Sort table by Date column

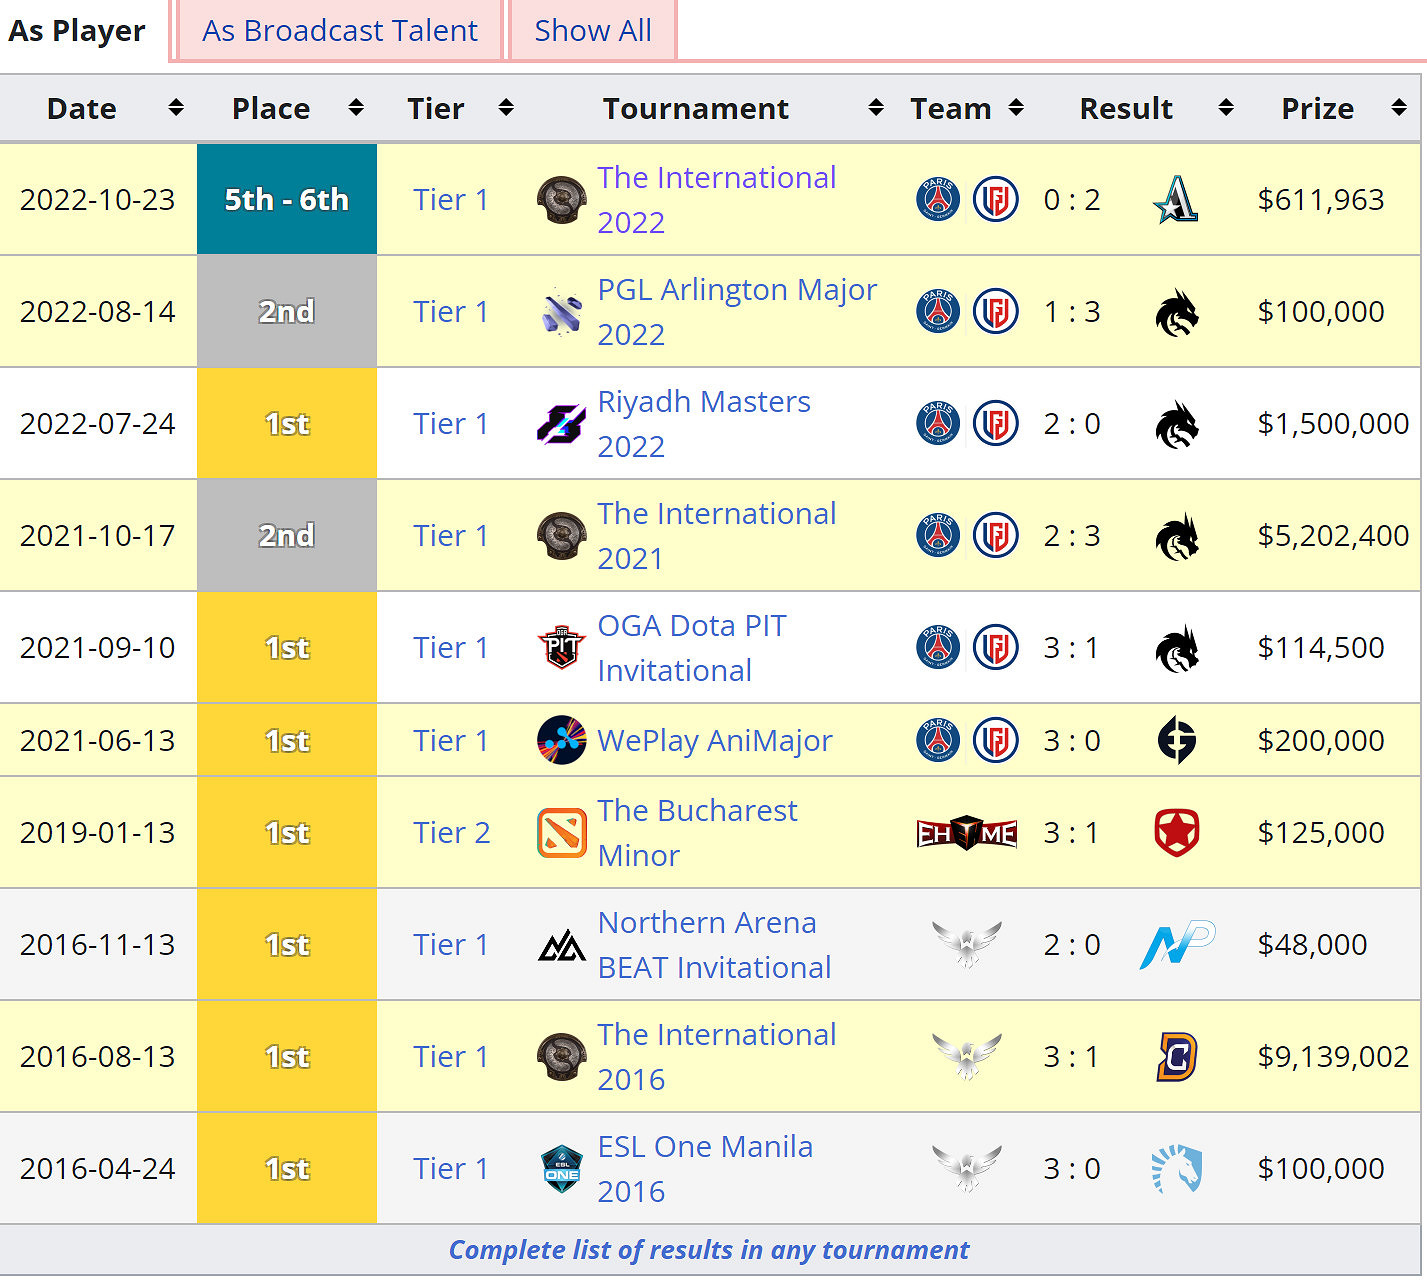click(176, 108)
